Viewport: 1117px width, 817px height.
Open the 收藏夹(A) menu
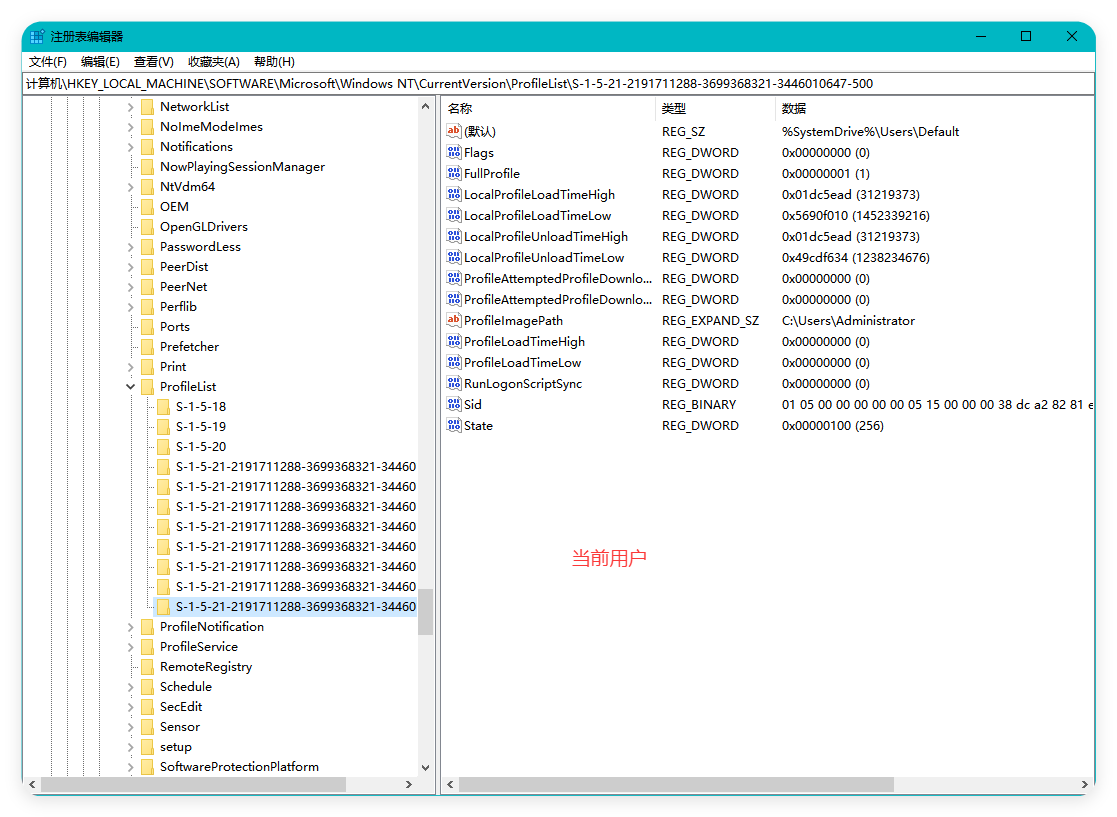pyautogui.click(x=214, y=62)
